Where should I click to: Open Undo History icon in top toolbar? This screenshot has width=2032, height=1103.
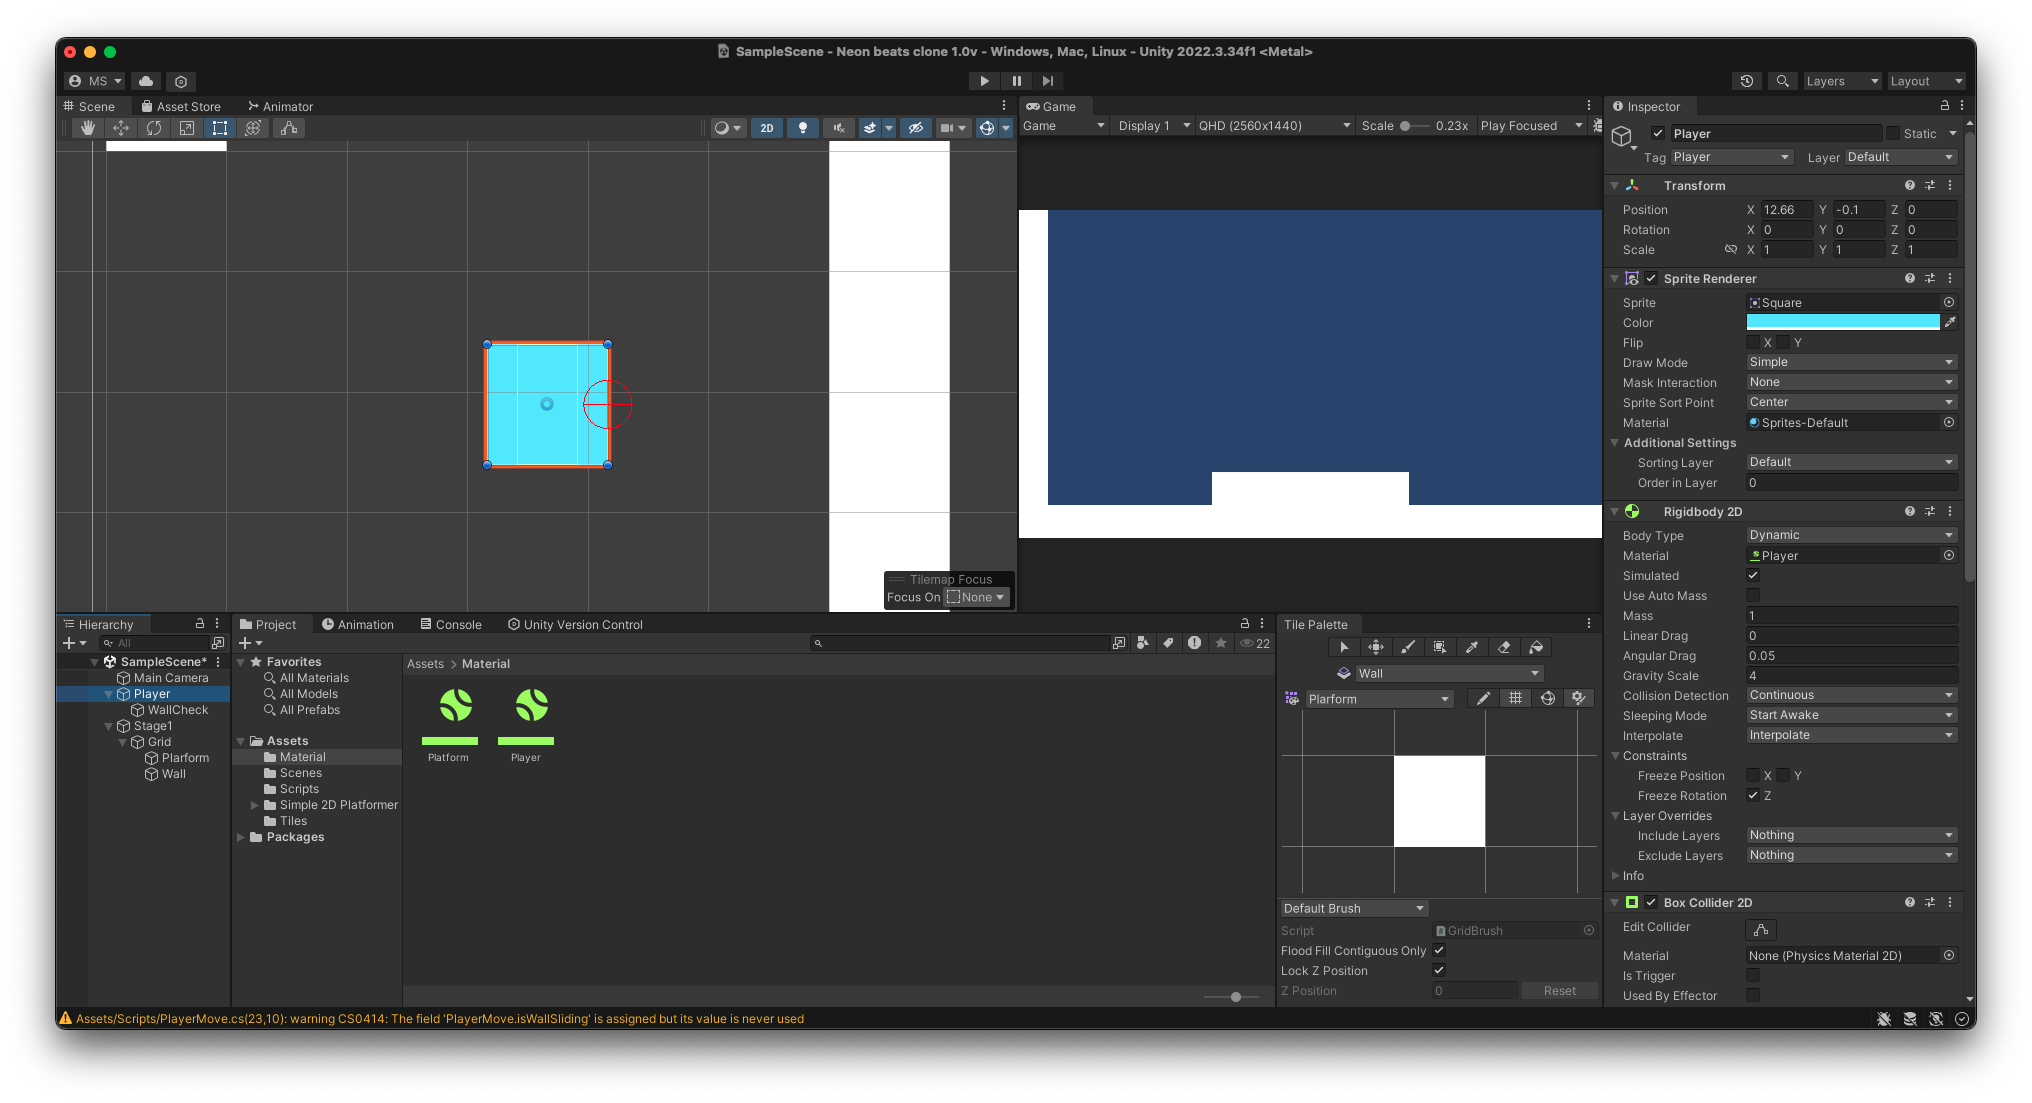pos(1747,81)
